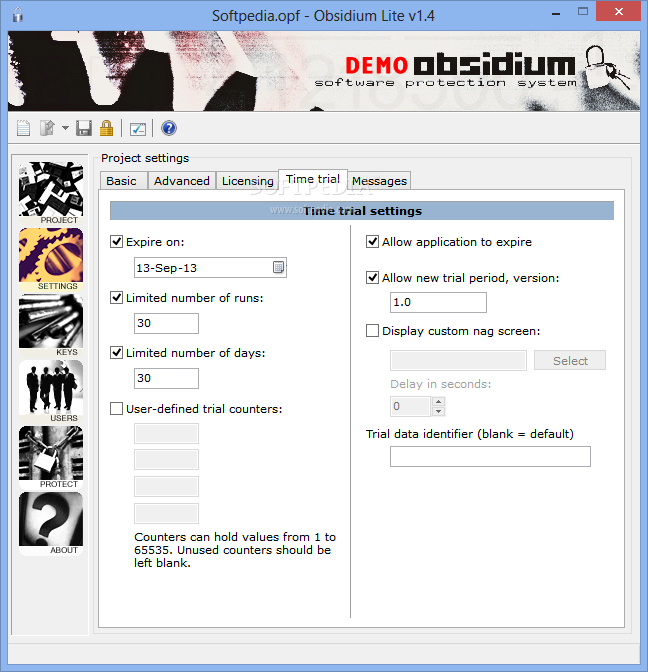Click the number of runs field

click(x=166, y=323)
